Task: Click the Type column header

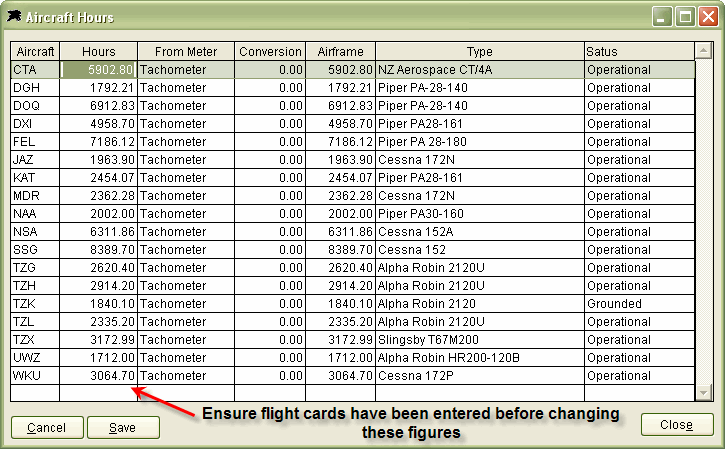Action: [479, 51]
